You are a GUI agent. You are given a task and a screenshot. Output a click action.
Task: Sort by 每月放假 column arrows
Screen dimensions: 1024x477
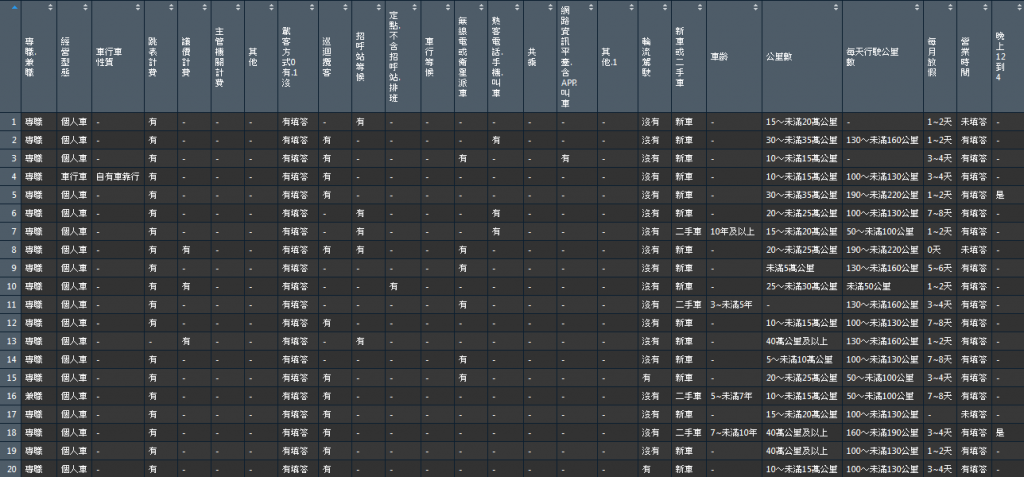[x=951, y=8]
